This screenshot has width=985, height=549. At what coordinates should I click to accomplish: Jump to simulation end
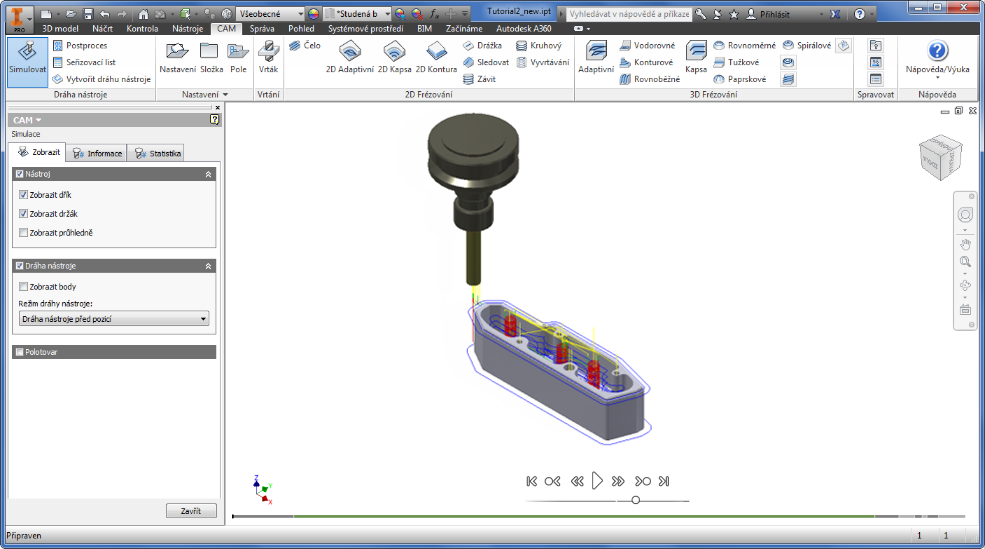pos(663,481)
